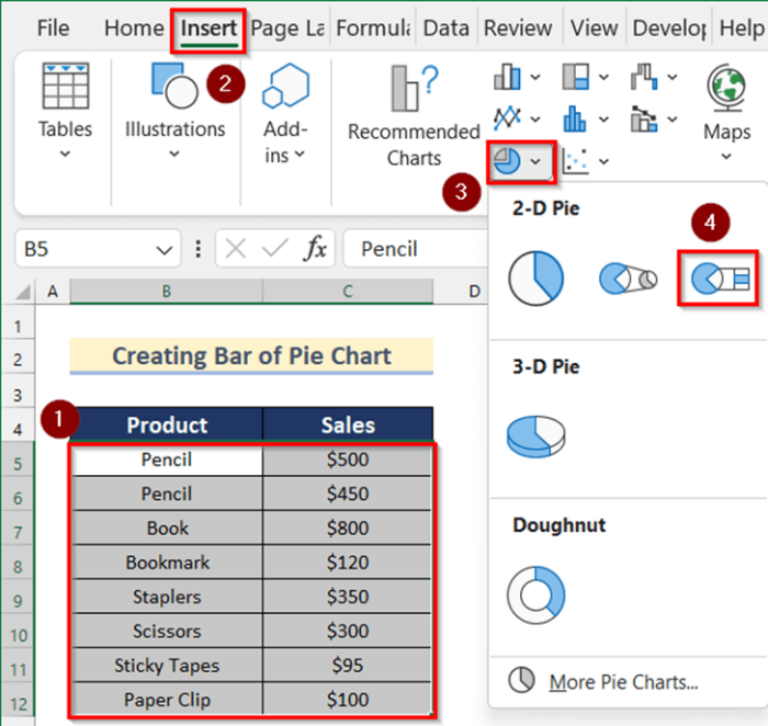Open the Tables group icon
The width and height of the screenshot is (768, 726).
66,86
